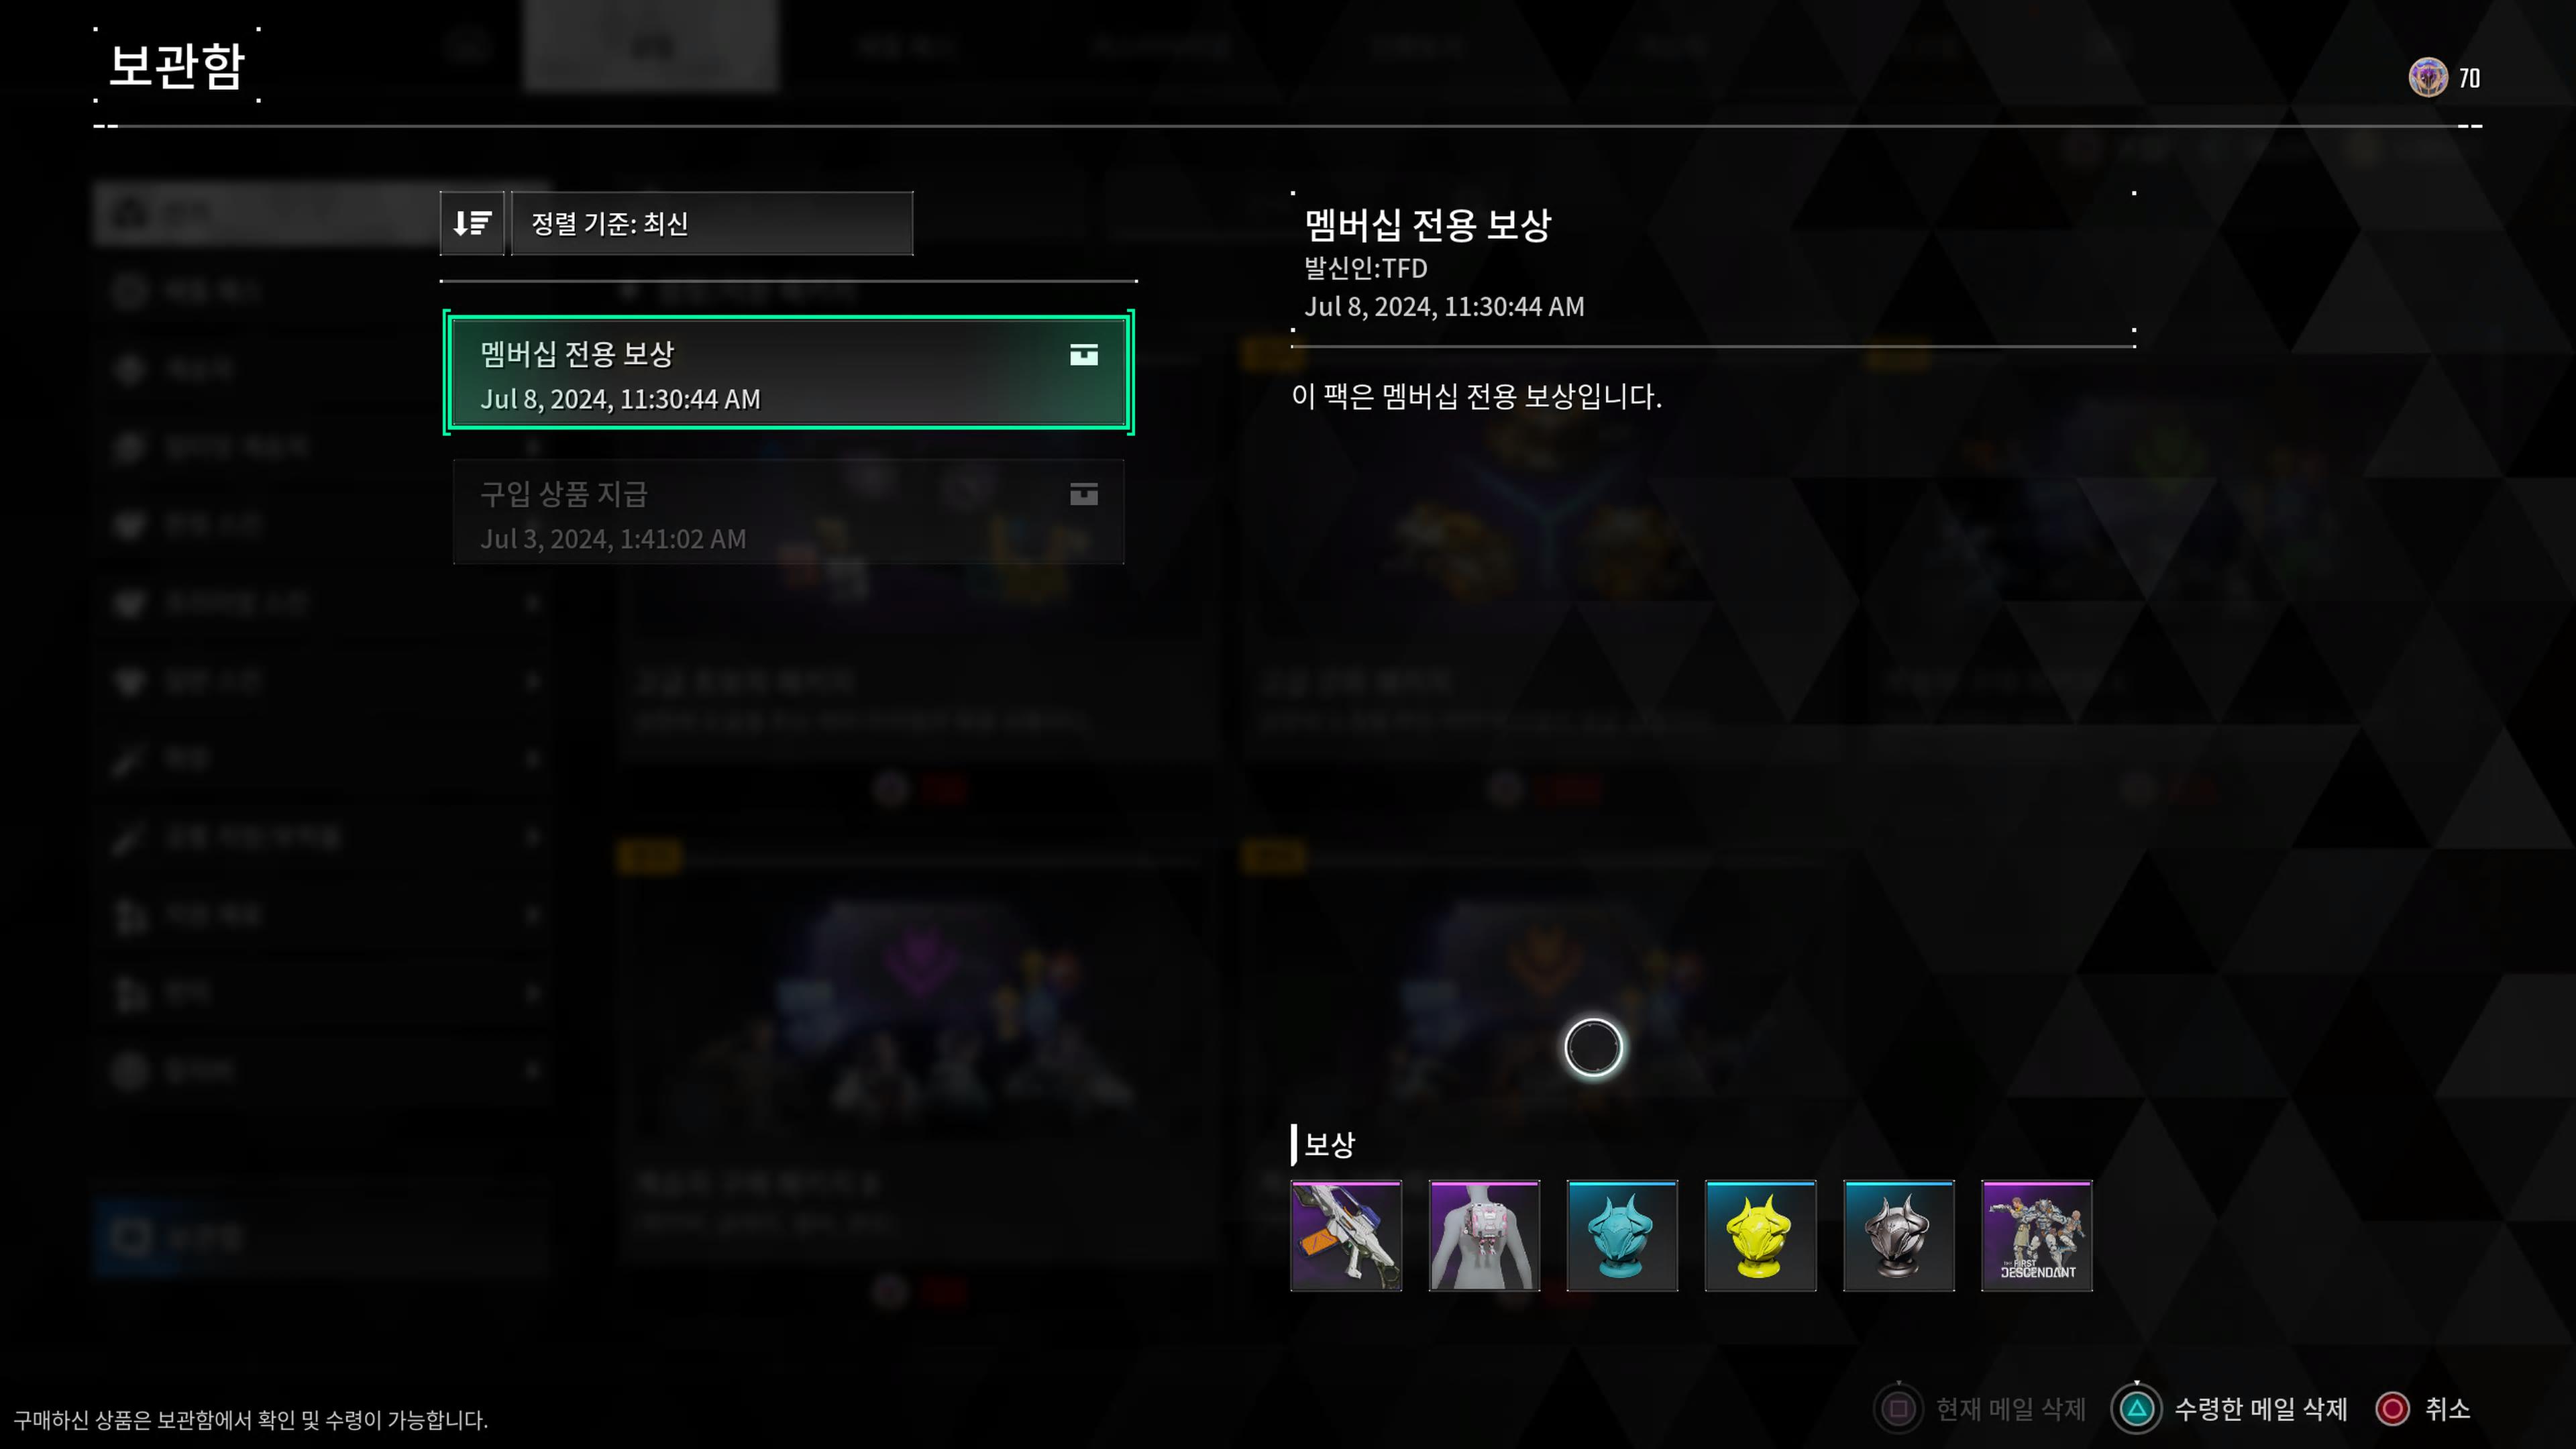
Task: Click the 보관함 page title
Action: pyautogui.click(x=177, y=66)
